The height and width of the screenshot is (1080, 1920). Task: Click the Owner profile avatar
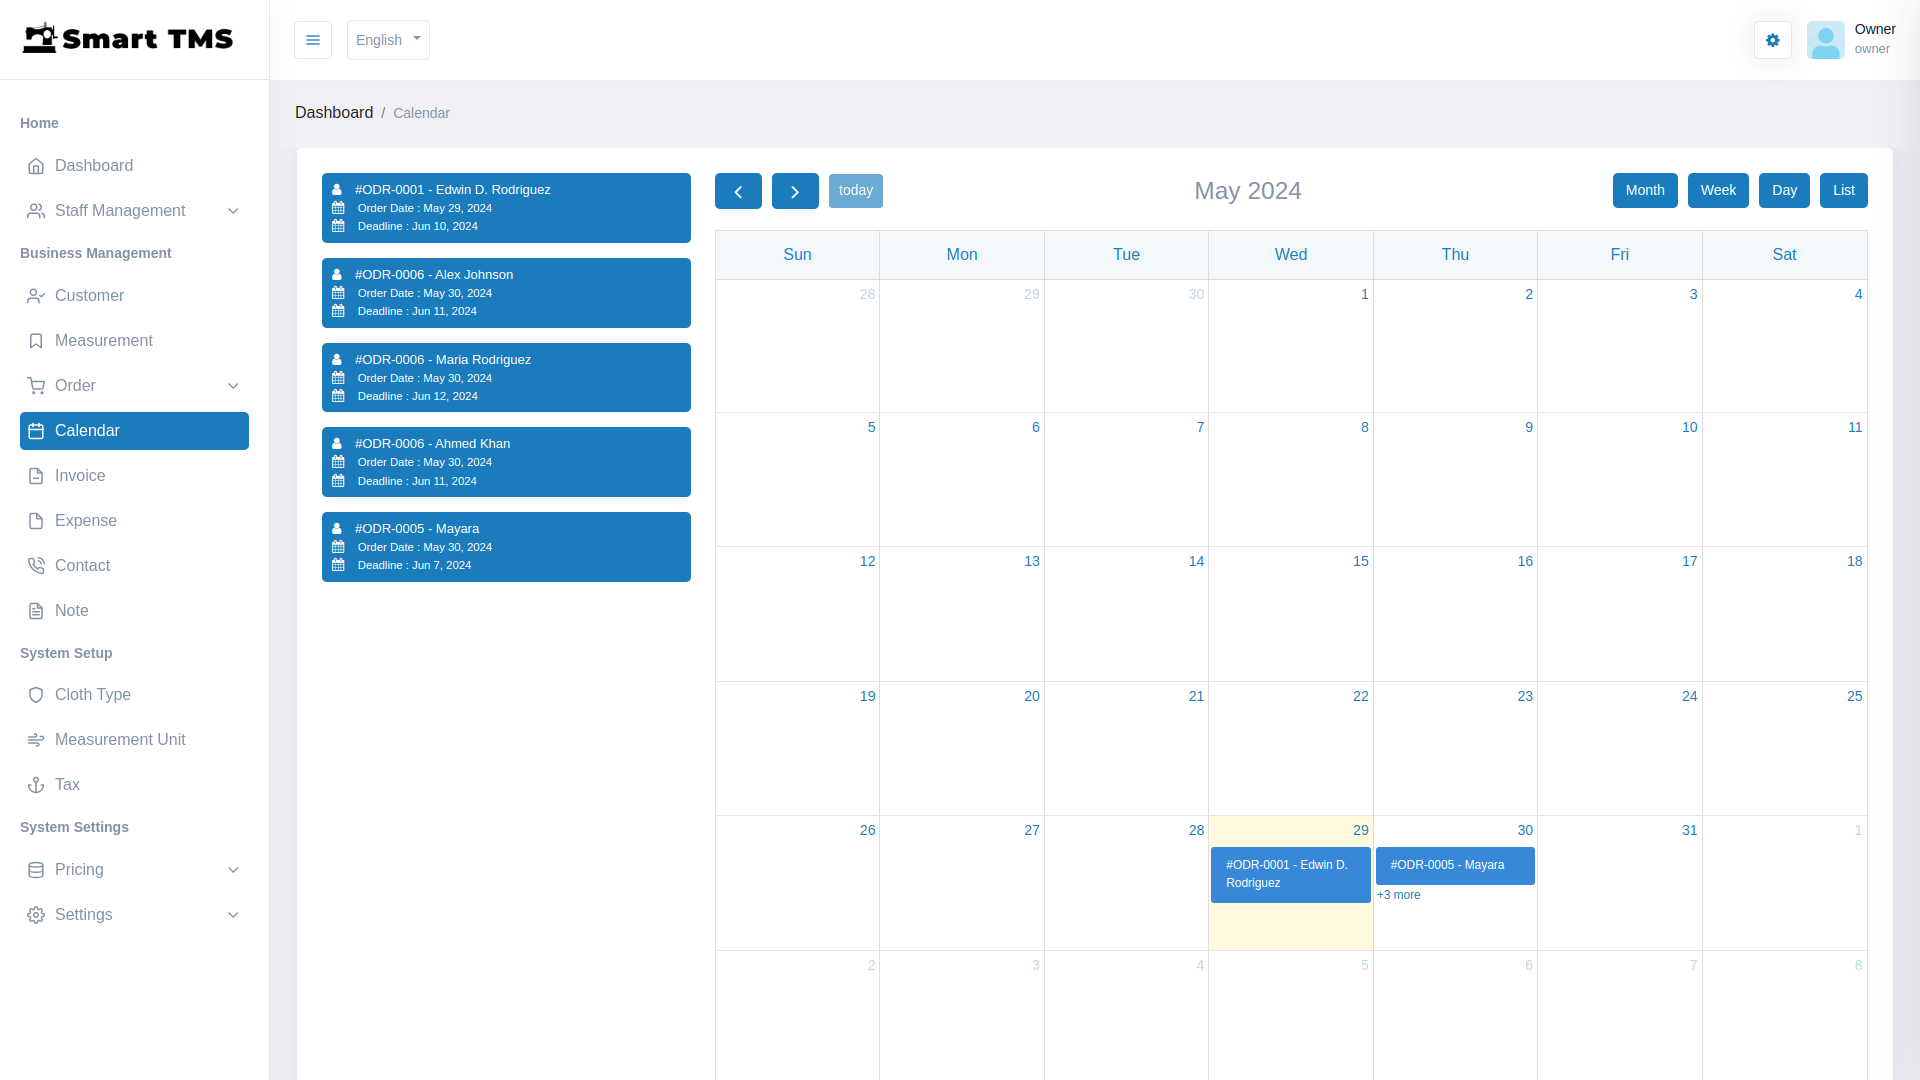[1826, 40]
